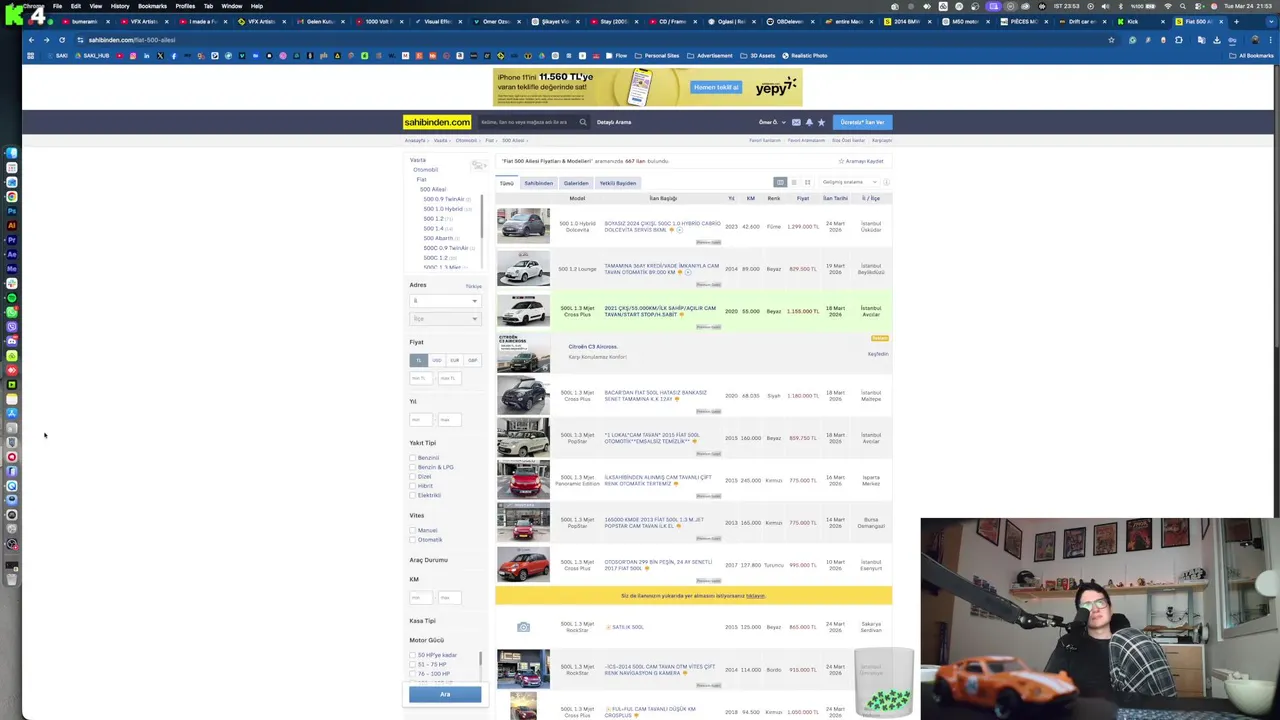1280x720 pixels.
Task: Click Ücretsiz İlan Ver button
Action: coord(862,122)
